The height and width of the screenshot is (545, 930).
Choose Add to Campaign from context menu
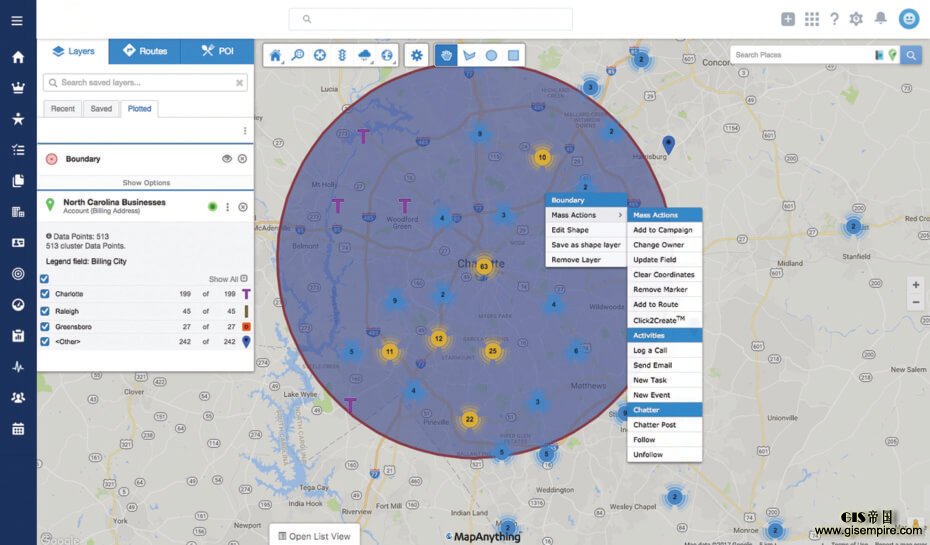(x=662, y=230)
